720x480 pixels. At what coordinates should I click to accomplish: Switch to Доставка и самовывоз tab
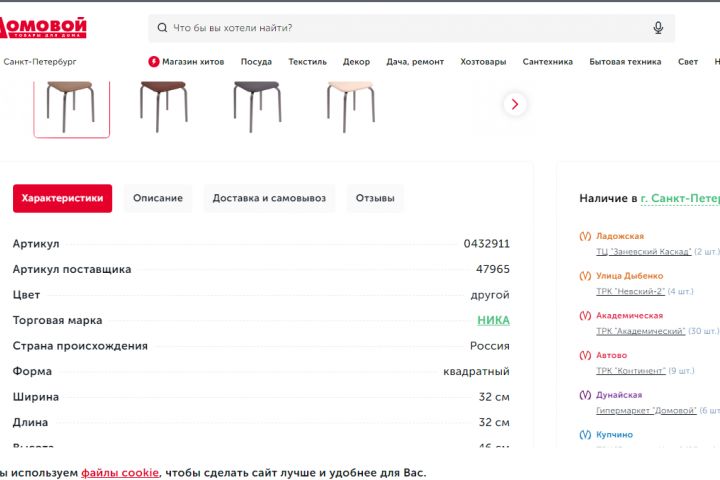269,198
